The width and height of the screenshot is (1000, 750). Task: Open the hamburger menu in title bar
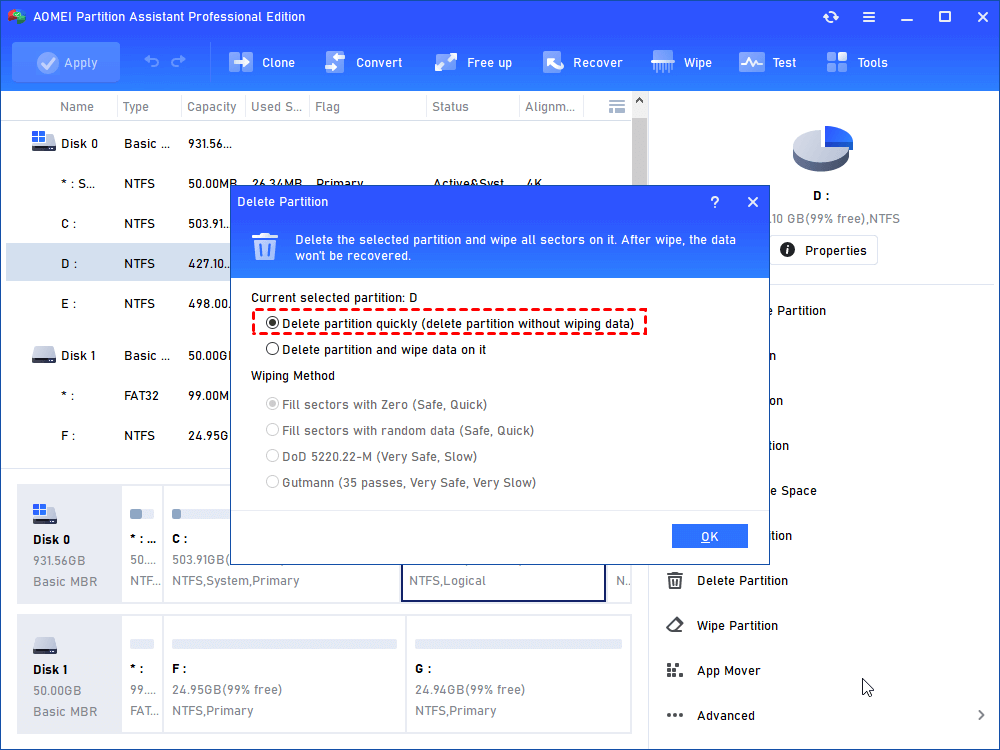(x=869, y=17)
